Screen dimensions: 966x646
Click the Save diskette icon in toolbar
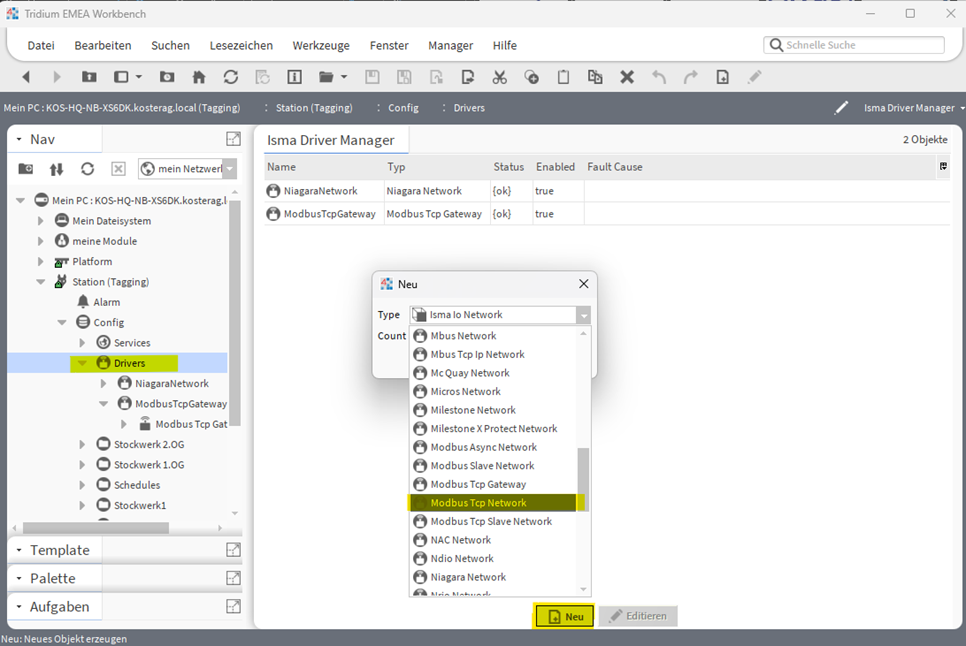click(x=372, y=77)
